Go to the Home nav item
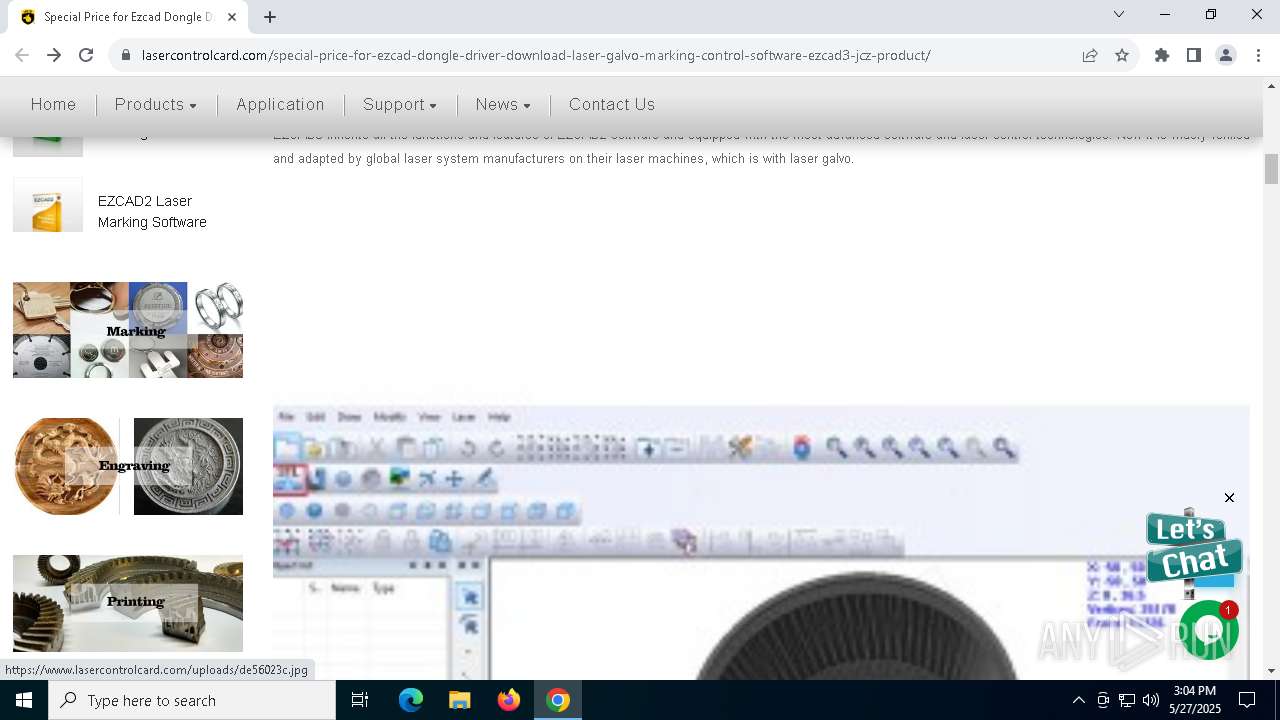This screenshot has height=720, width=1280. click(x=53, y=104)
